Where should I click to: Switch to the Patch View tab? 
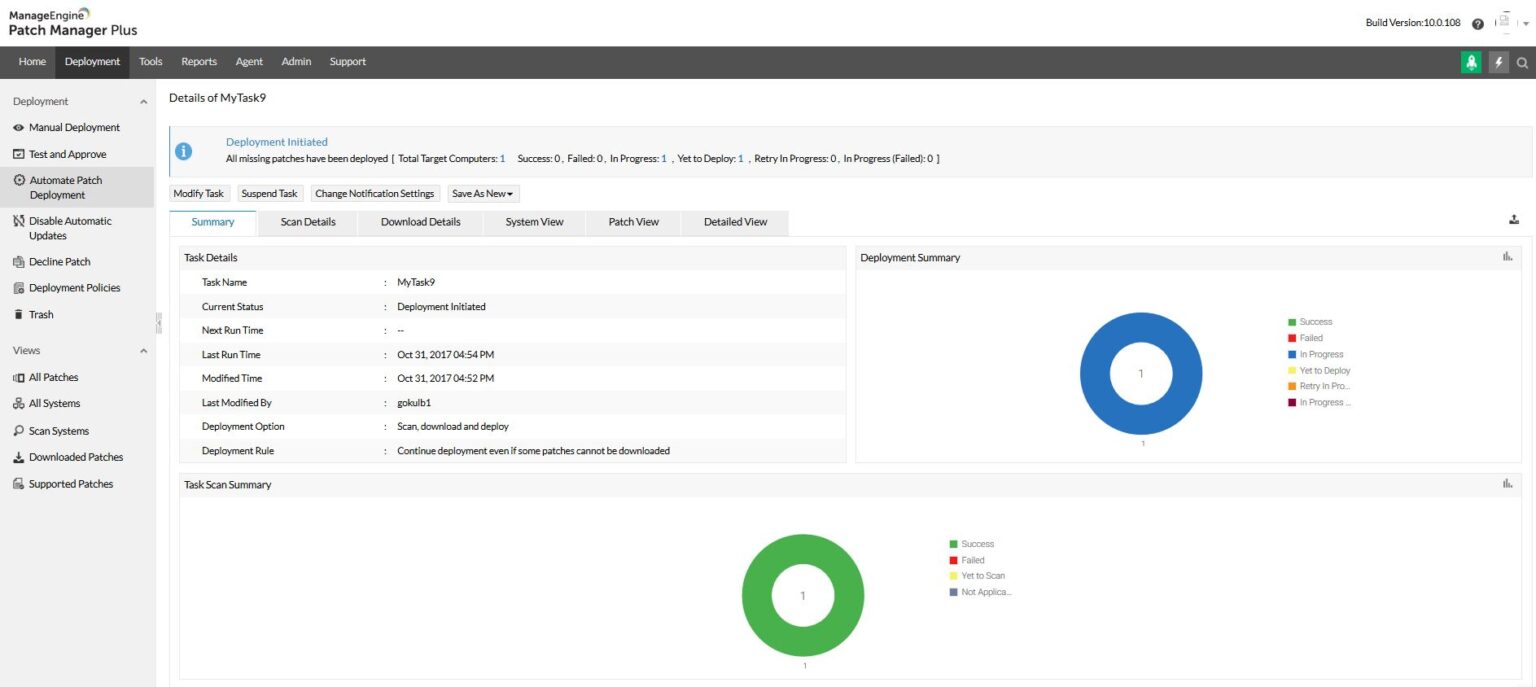point(632,221)
